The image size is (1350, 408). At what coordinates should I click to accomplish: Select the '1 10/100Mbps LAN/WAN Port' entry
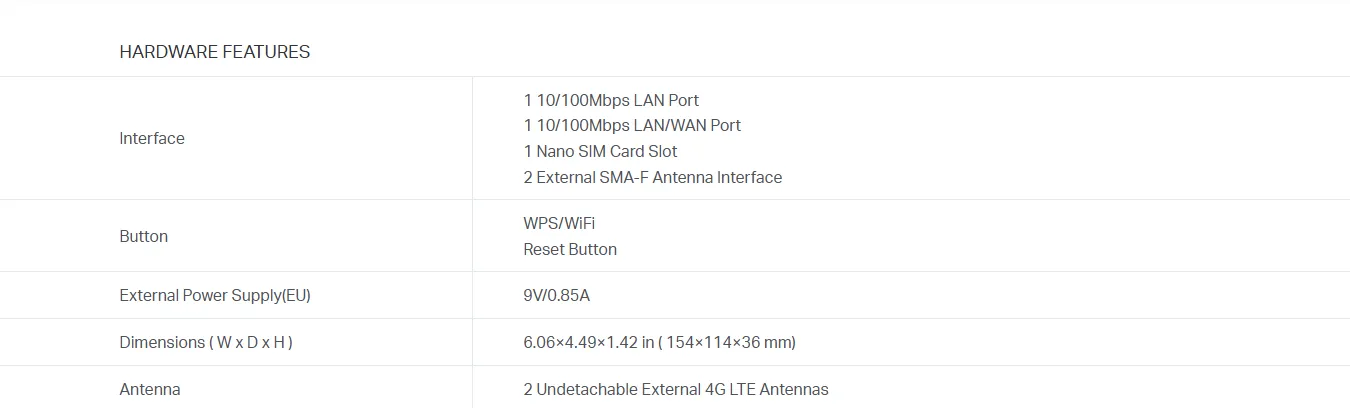[632, 126]
